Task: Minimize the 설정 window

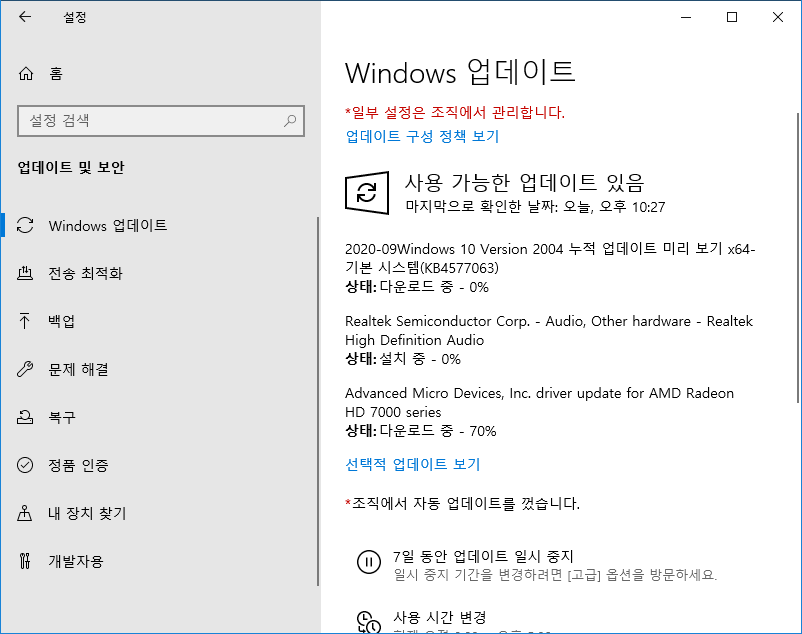Action: (686, 17)
